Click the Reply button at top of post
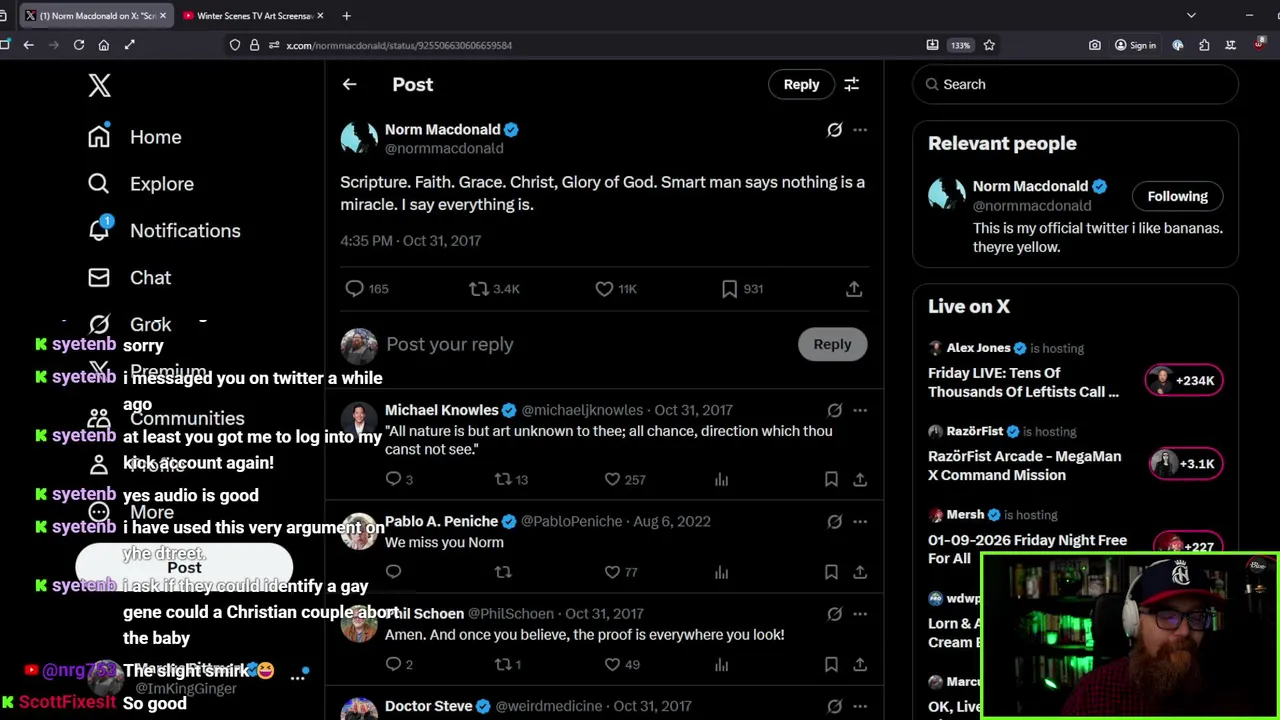Screen dimensions: 1280x720 click(801, 85)
